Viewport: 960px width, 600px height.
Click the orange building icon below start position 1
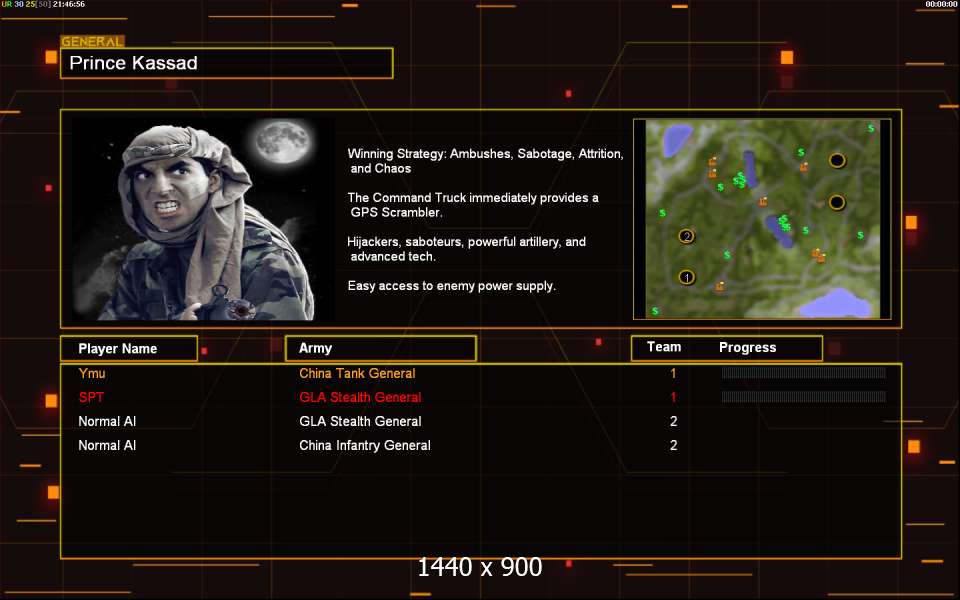coord(720,287)
